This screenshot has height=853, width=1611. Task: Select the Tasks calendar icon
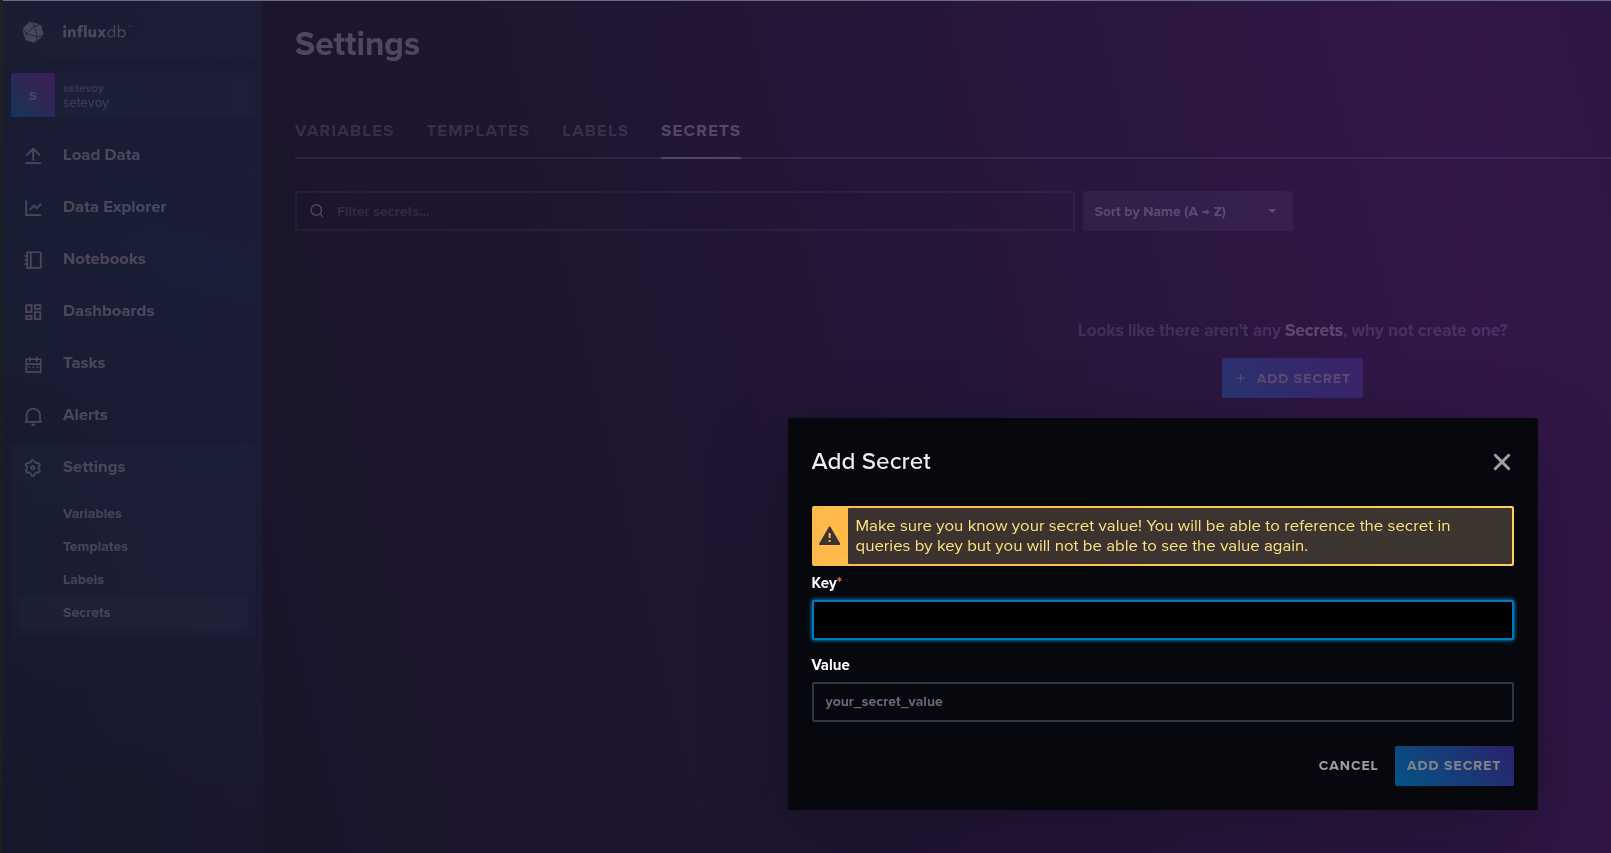(33, 364)
